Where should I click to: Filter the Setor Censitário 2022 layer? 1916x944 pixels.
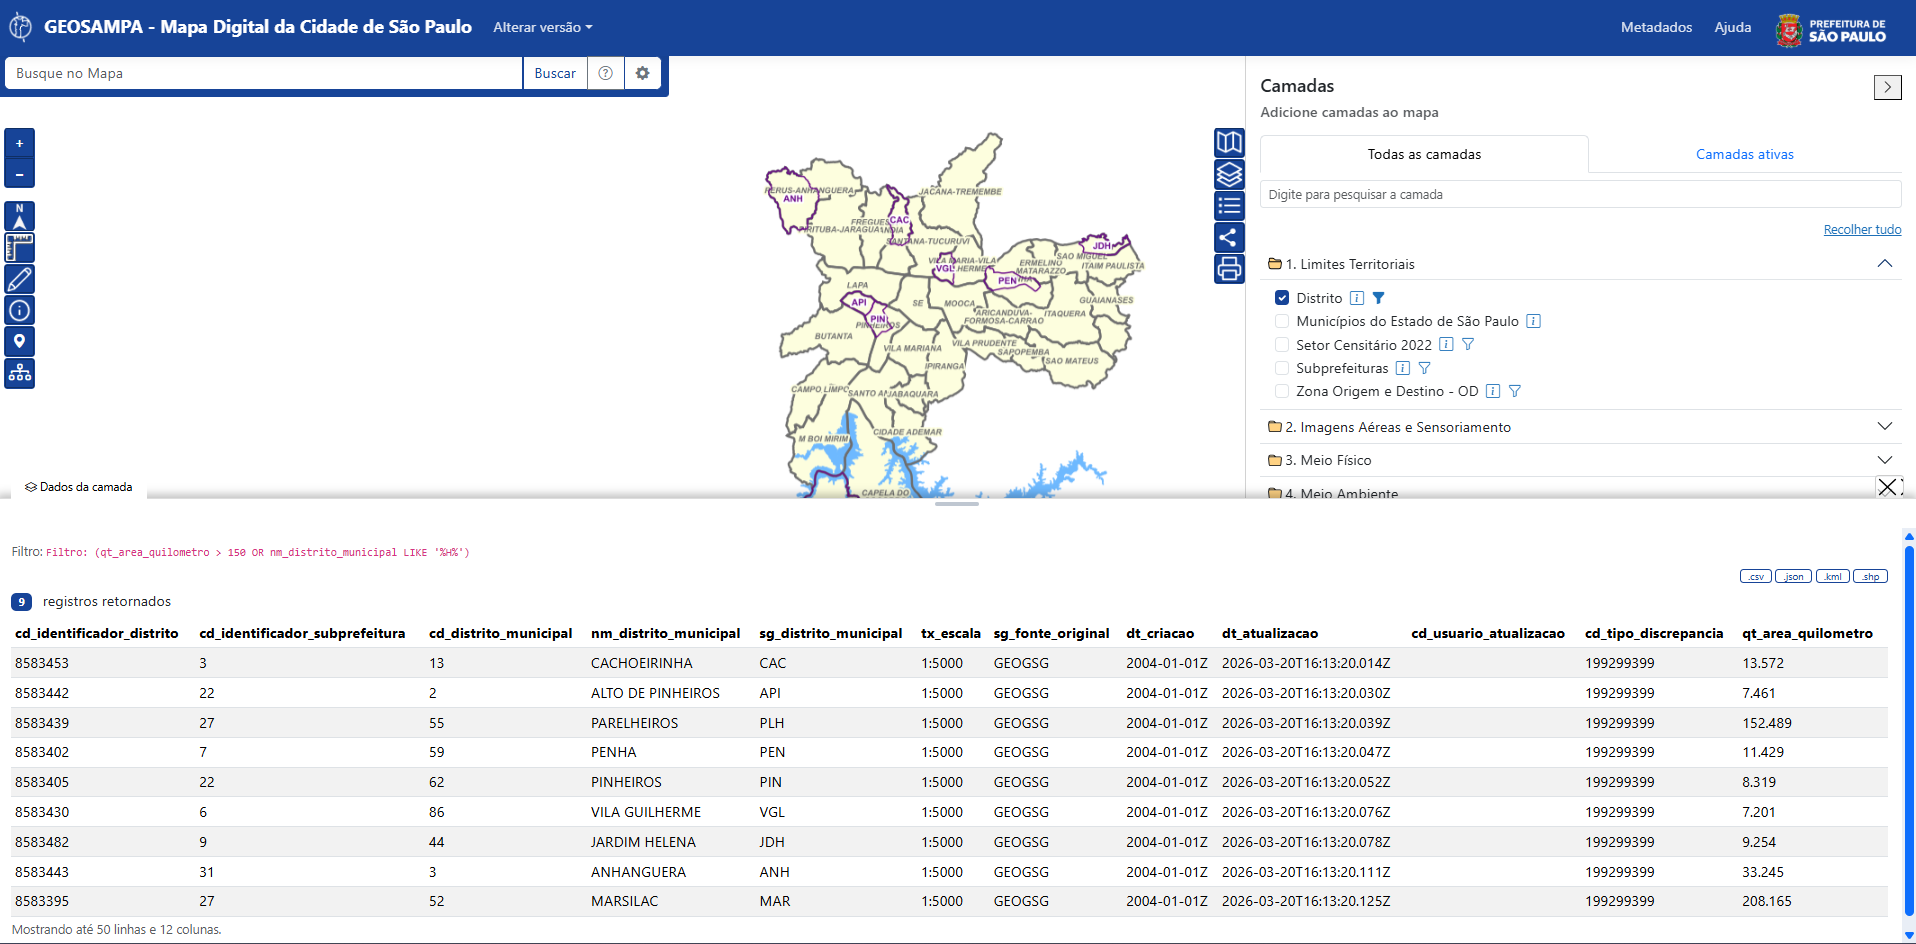[x=1468, y=344]
